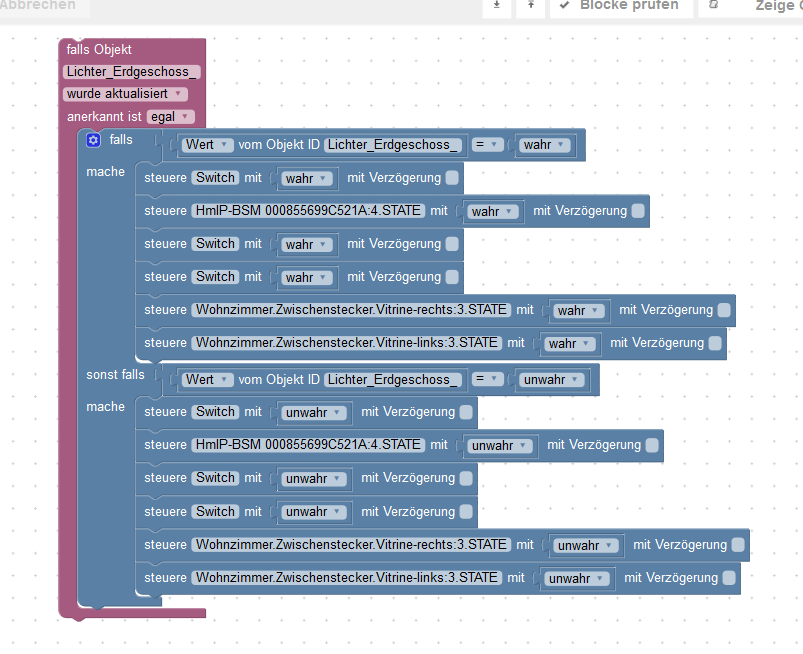
Task: Click the HmIP-BSM 000855699C521A:4.STATE field set to unwahr
Action: click(308, 445)
